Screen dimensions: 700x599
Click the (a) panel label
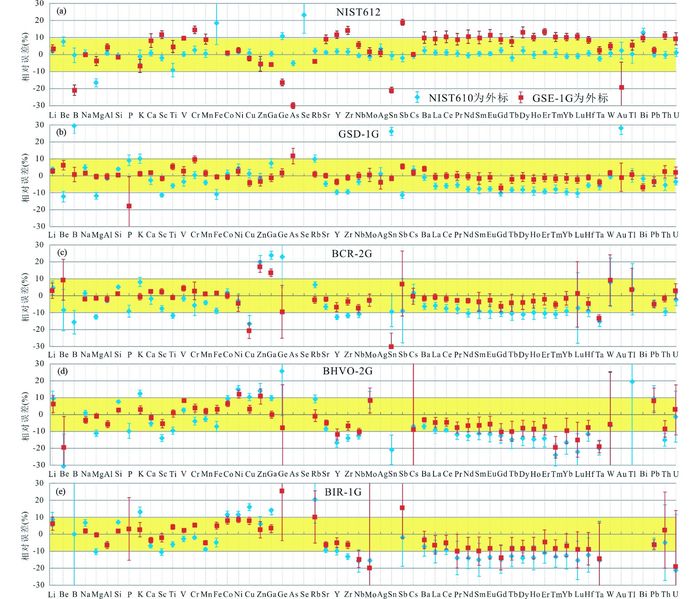[x=63, y=13]
